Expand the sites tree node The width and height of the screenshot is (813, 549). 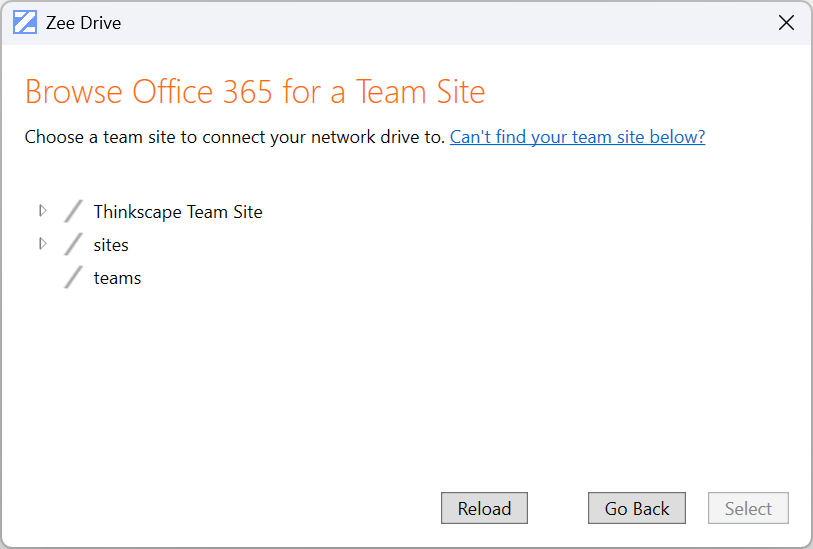click(x=42, y=243)
